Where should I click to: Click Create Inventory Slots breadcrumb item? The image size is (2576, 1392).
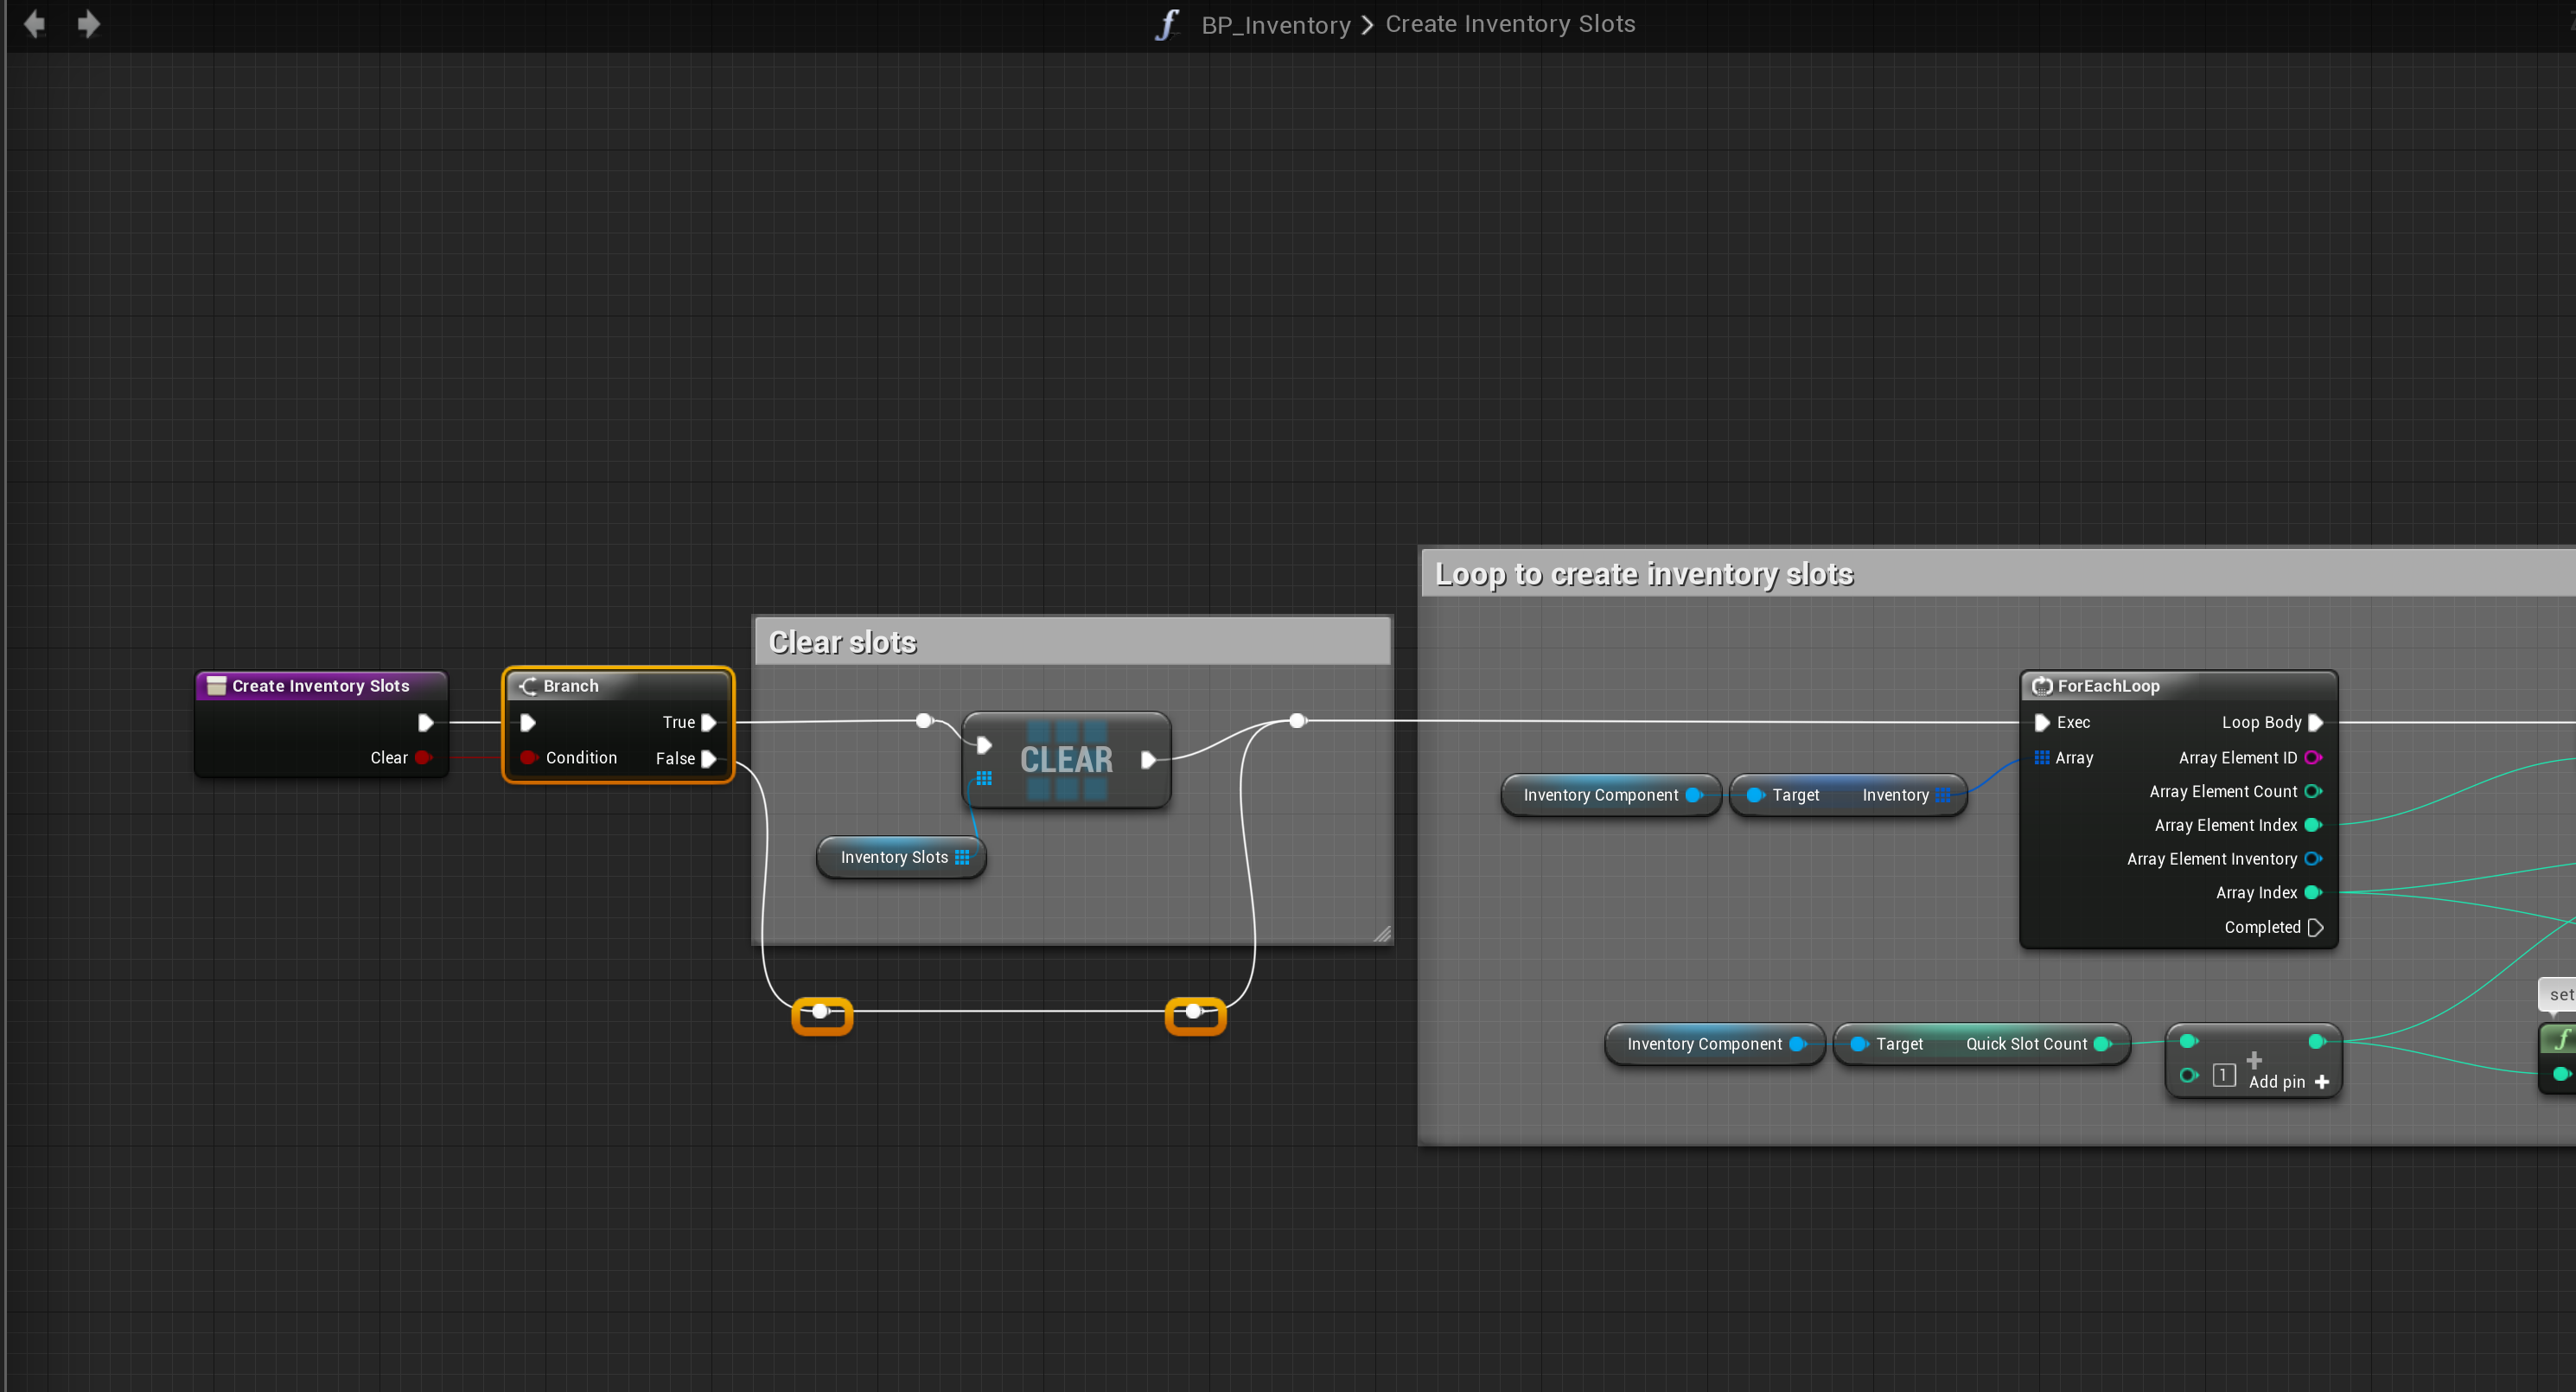tap(1510, 24)
